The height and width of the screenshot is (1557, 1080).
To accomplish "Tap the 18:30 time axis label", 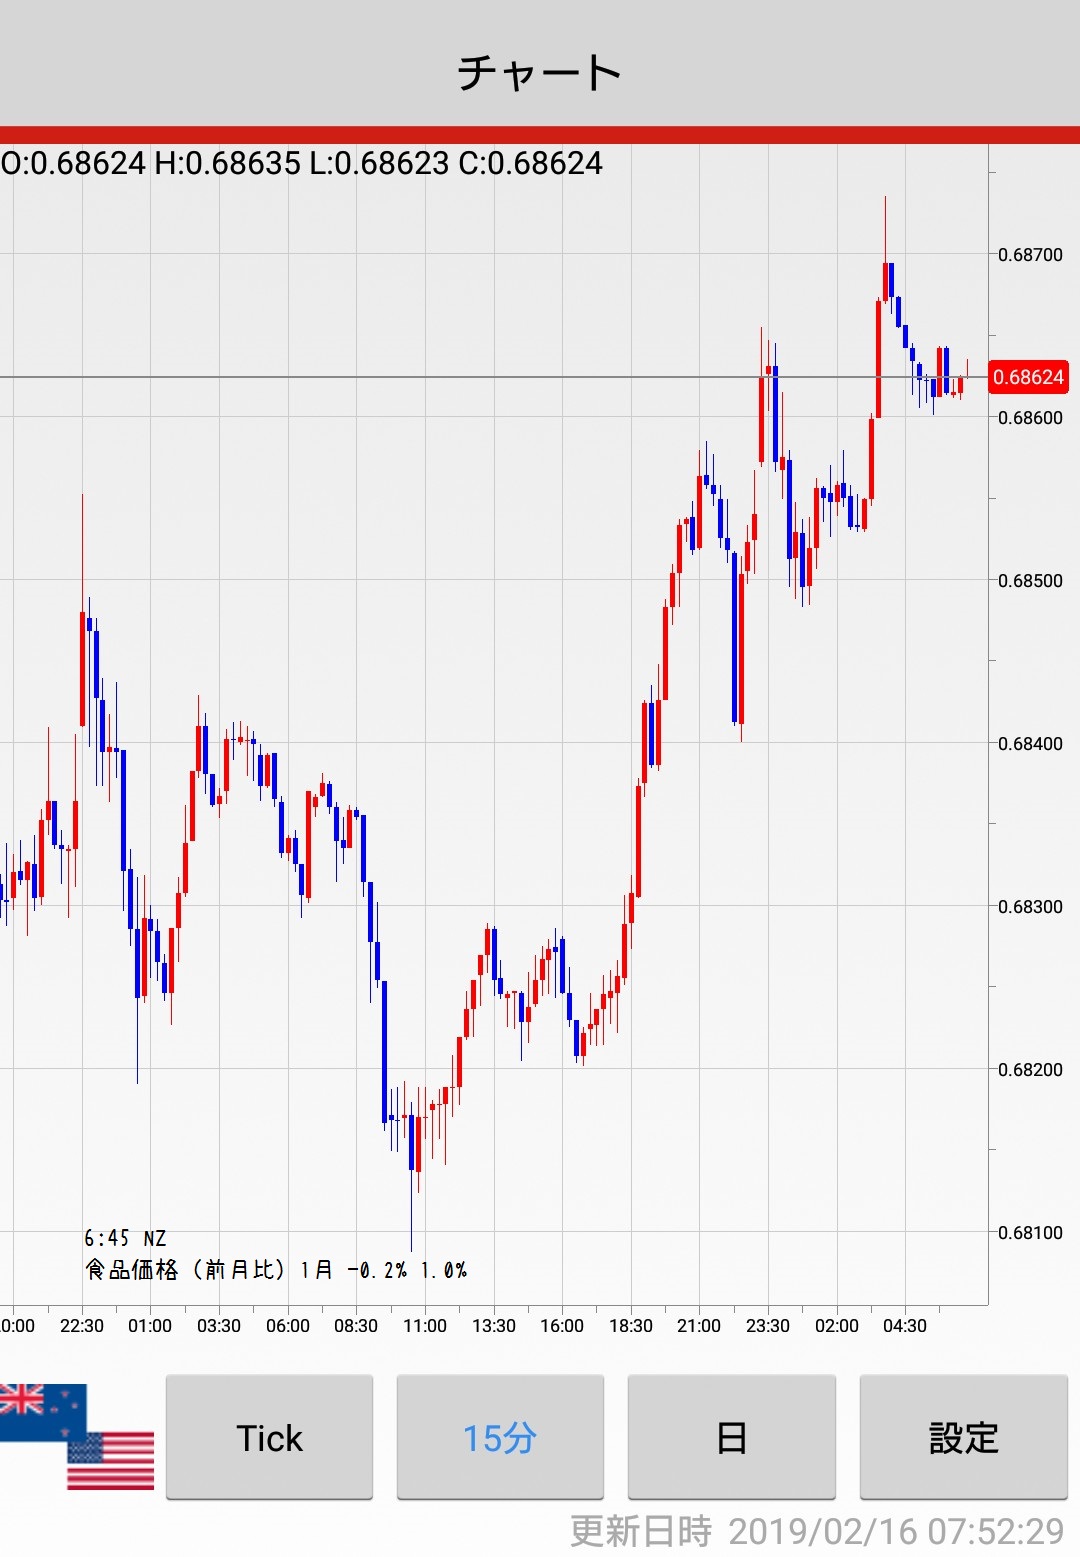I will pos(631,1326).
